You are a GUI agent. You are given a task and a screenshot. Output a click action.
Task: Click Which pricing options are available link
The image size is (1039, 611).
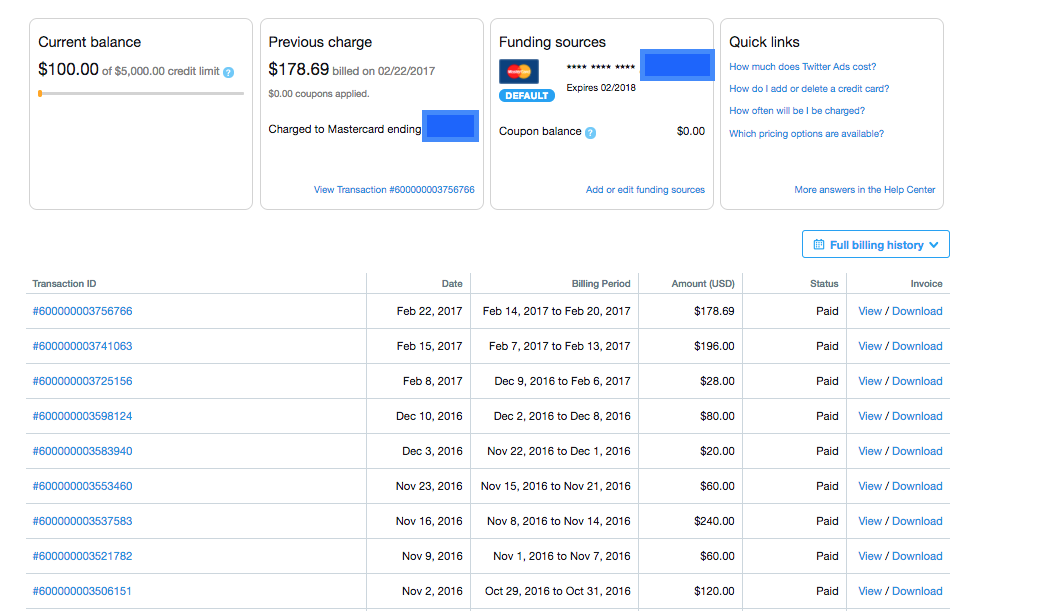pos(806,134)
